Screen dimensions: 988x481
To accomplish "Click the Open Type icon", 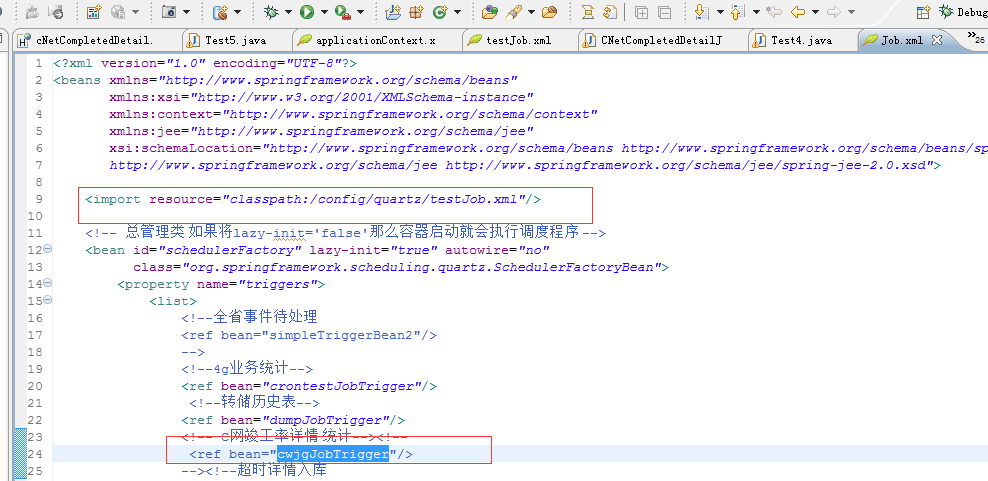I will click(490, 11).
